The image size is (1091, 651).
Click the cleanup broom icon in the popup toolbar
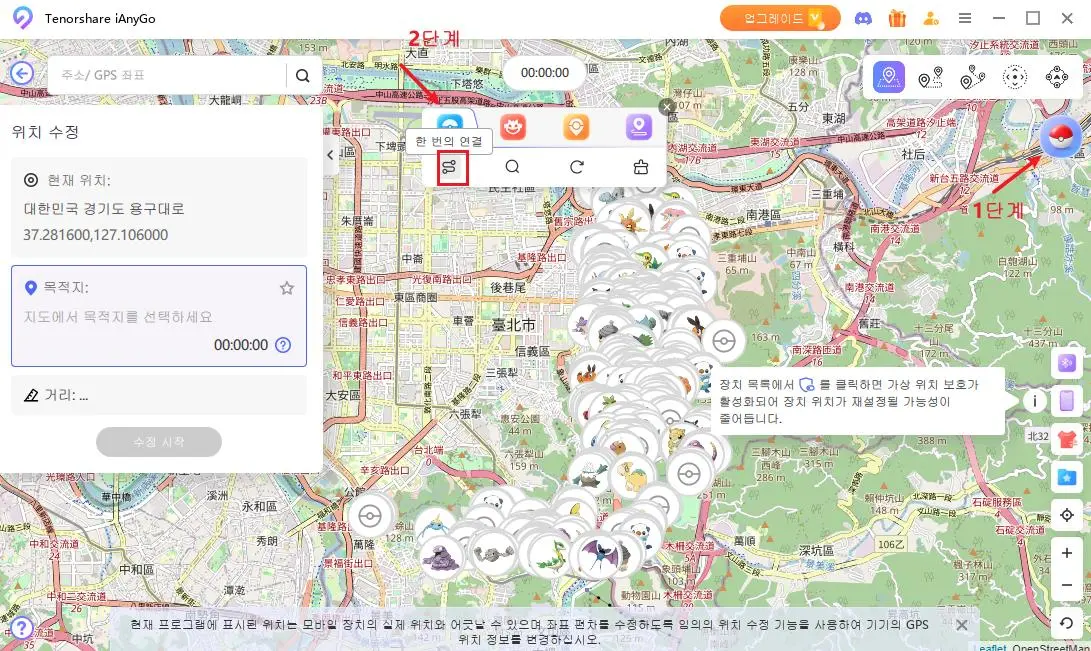tap(641, 167)
